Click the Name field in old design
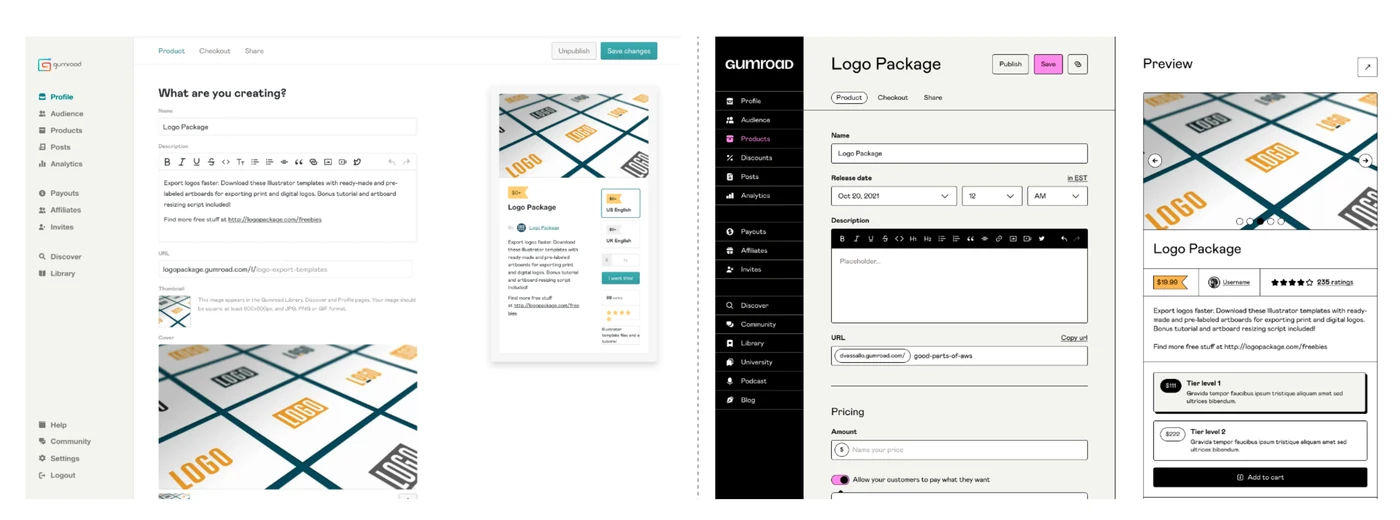Image resolution: width=1400 pixels, height=520 pixels. coord(287,127)
